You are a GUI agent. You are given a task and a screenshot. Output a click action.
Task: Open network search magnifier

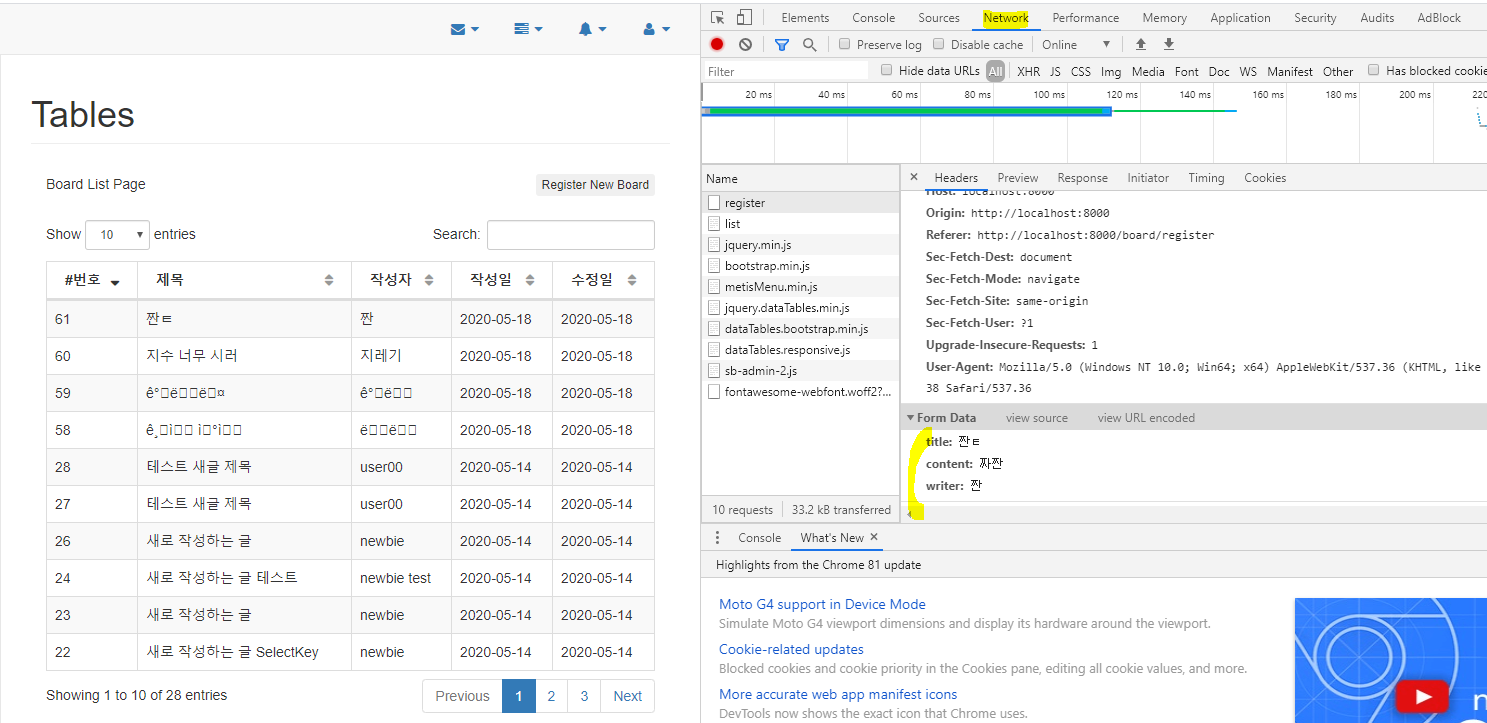point(810,44)
